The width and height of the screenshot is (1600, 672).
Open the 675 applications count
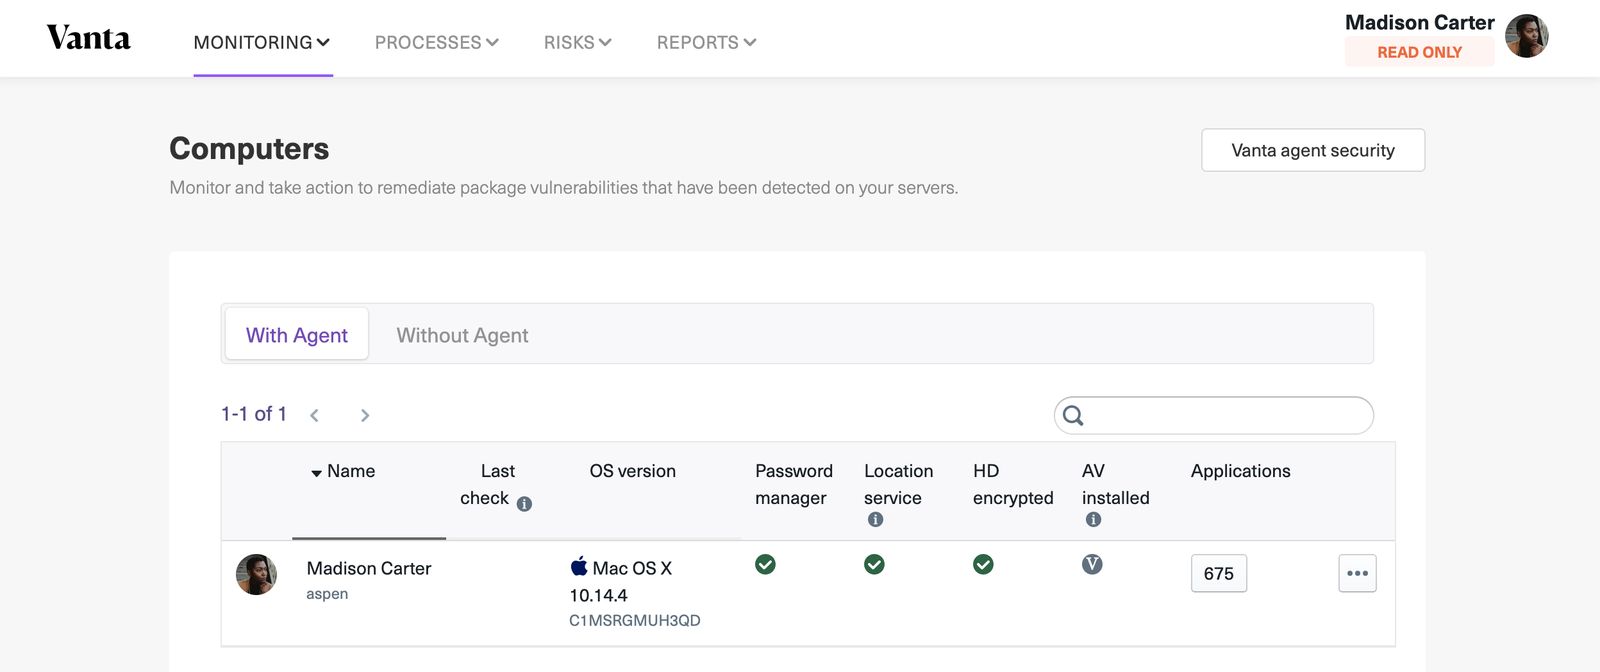pyautogui.click(x=1218, y=573)
